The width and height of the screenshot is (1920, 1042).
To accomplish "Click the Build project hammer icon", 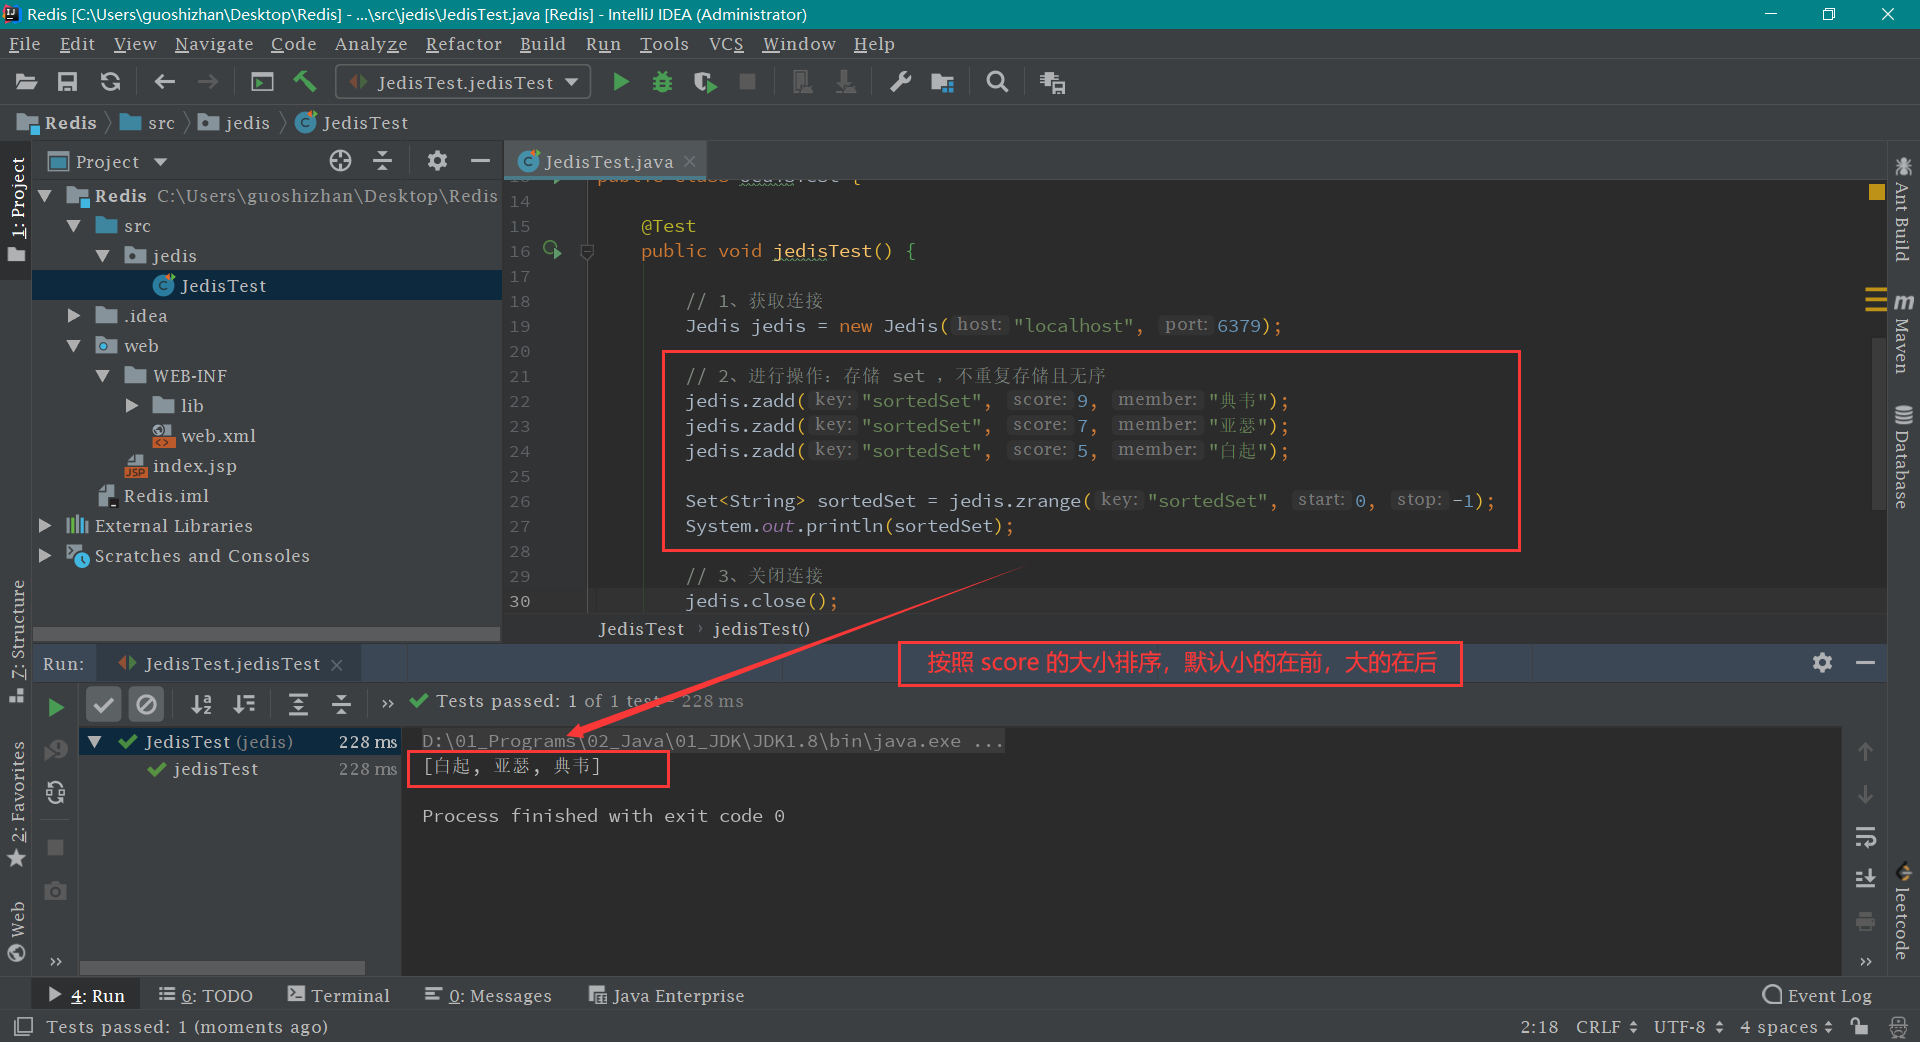I will point(305,82).
